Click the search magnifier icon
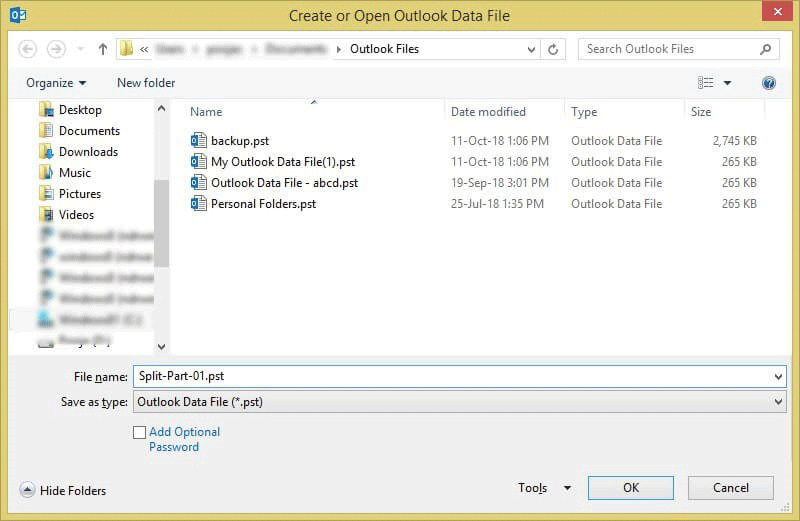 (765, 49)
